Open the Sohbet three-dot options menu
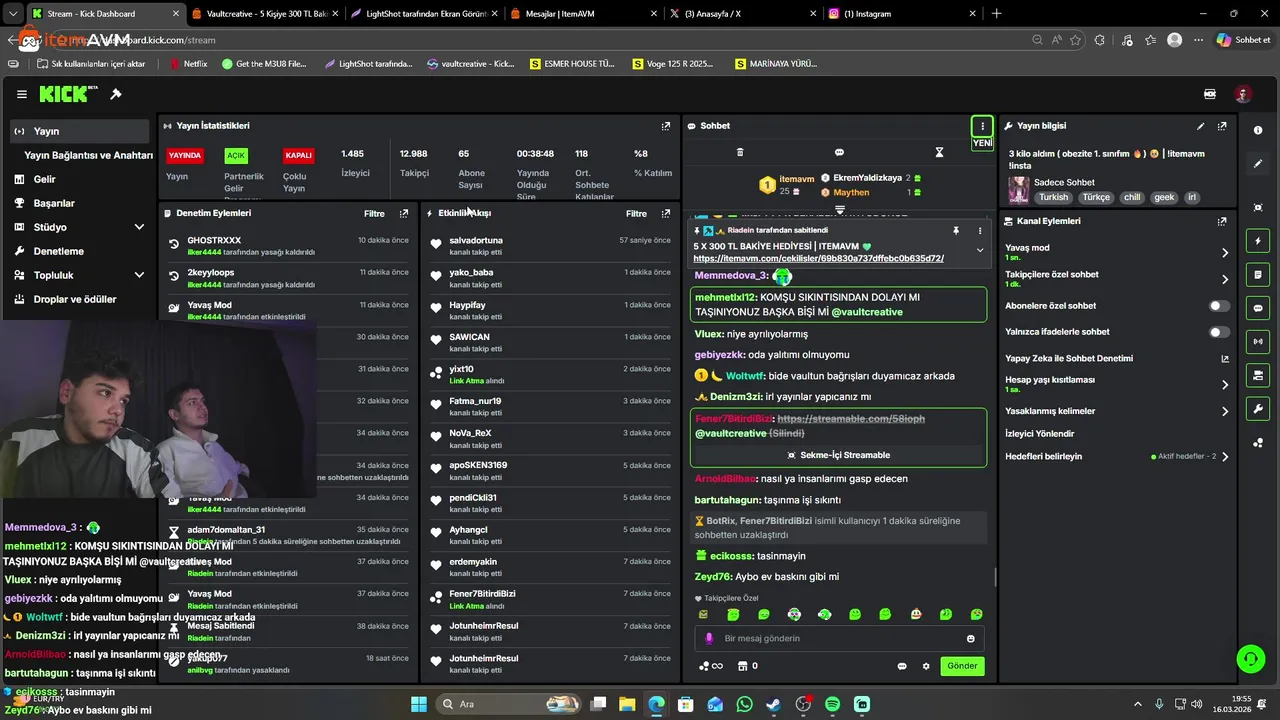 pyautogui.click(x=982, y=126)
